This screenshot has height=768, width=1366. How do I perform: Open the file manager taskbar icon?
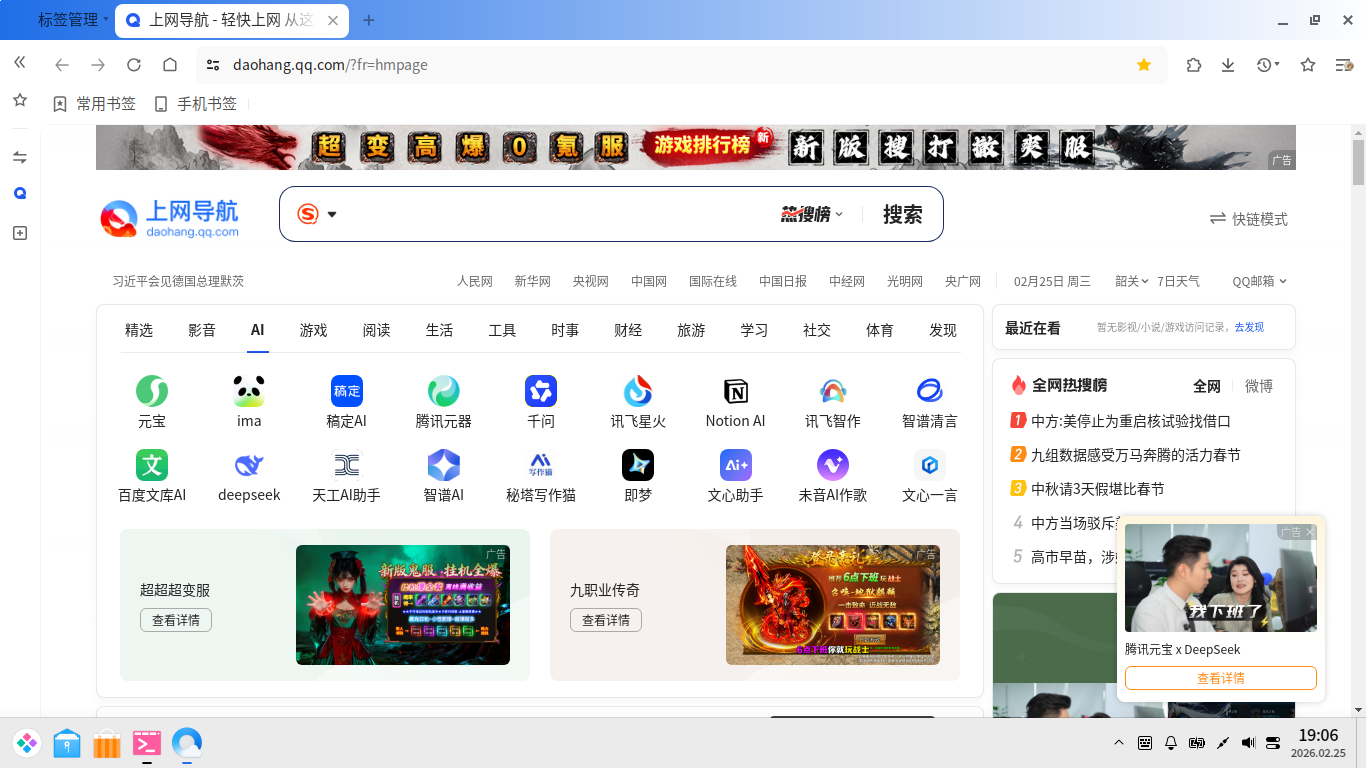[67, 743]
